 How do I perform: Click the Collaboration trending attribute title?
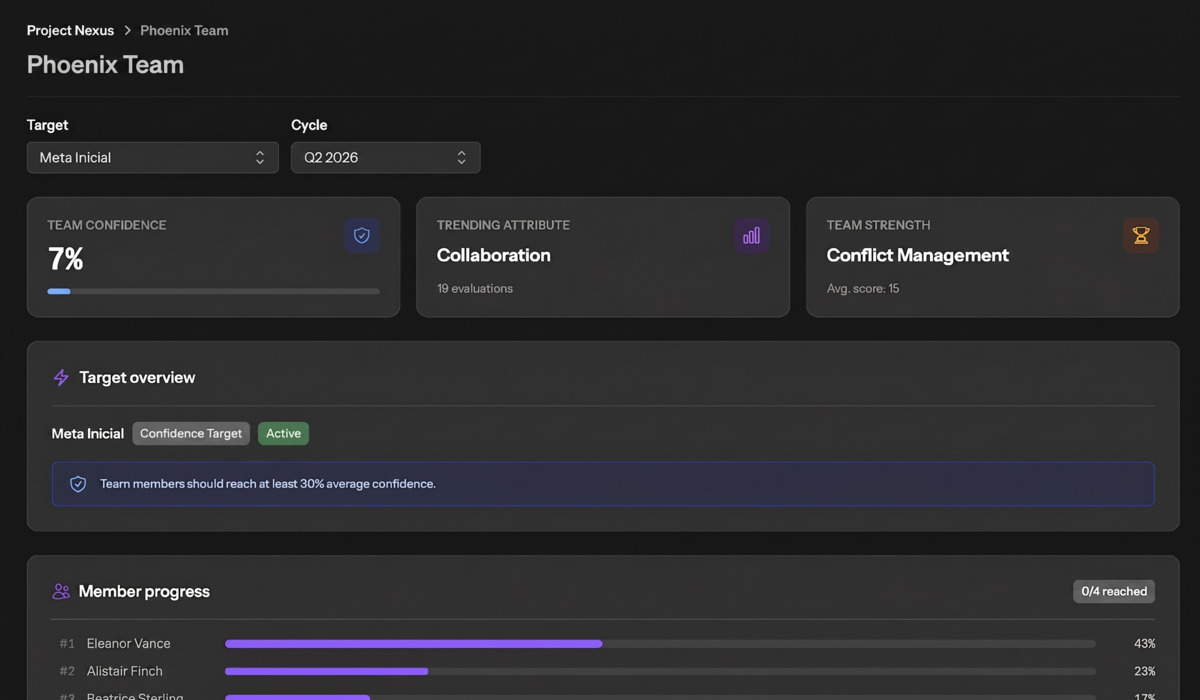coord(494,255)
